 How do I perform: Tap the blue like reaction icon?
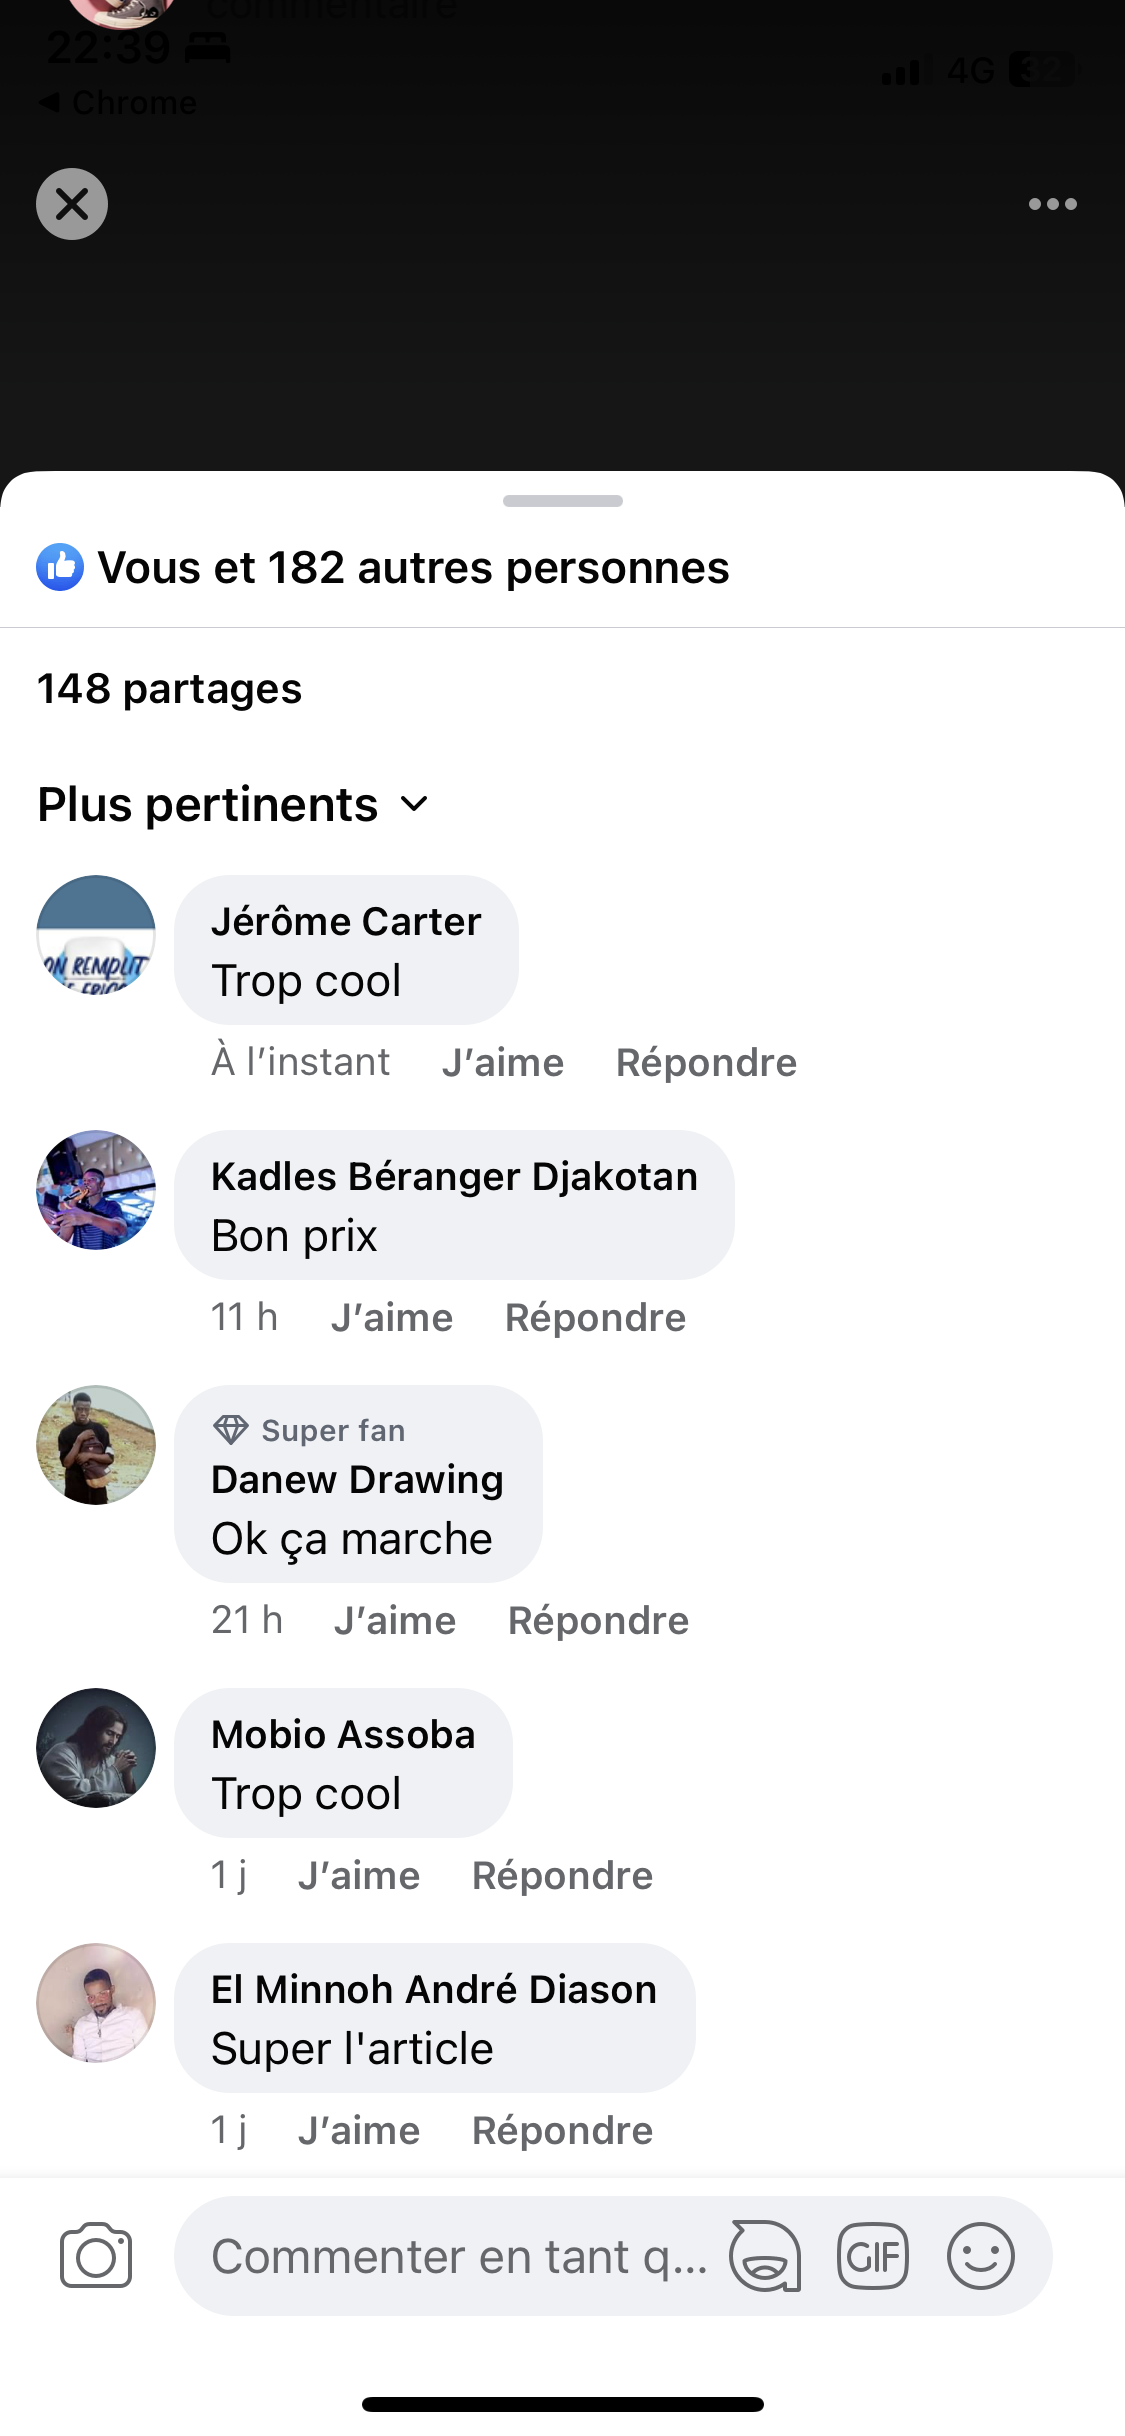60,567
